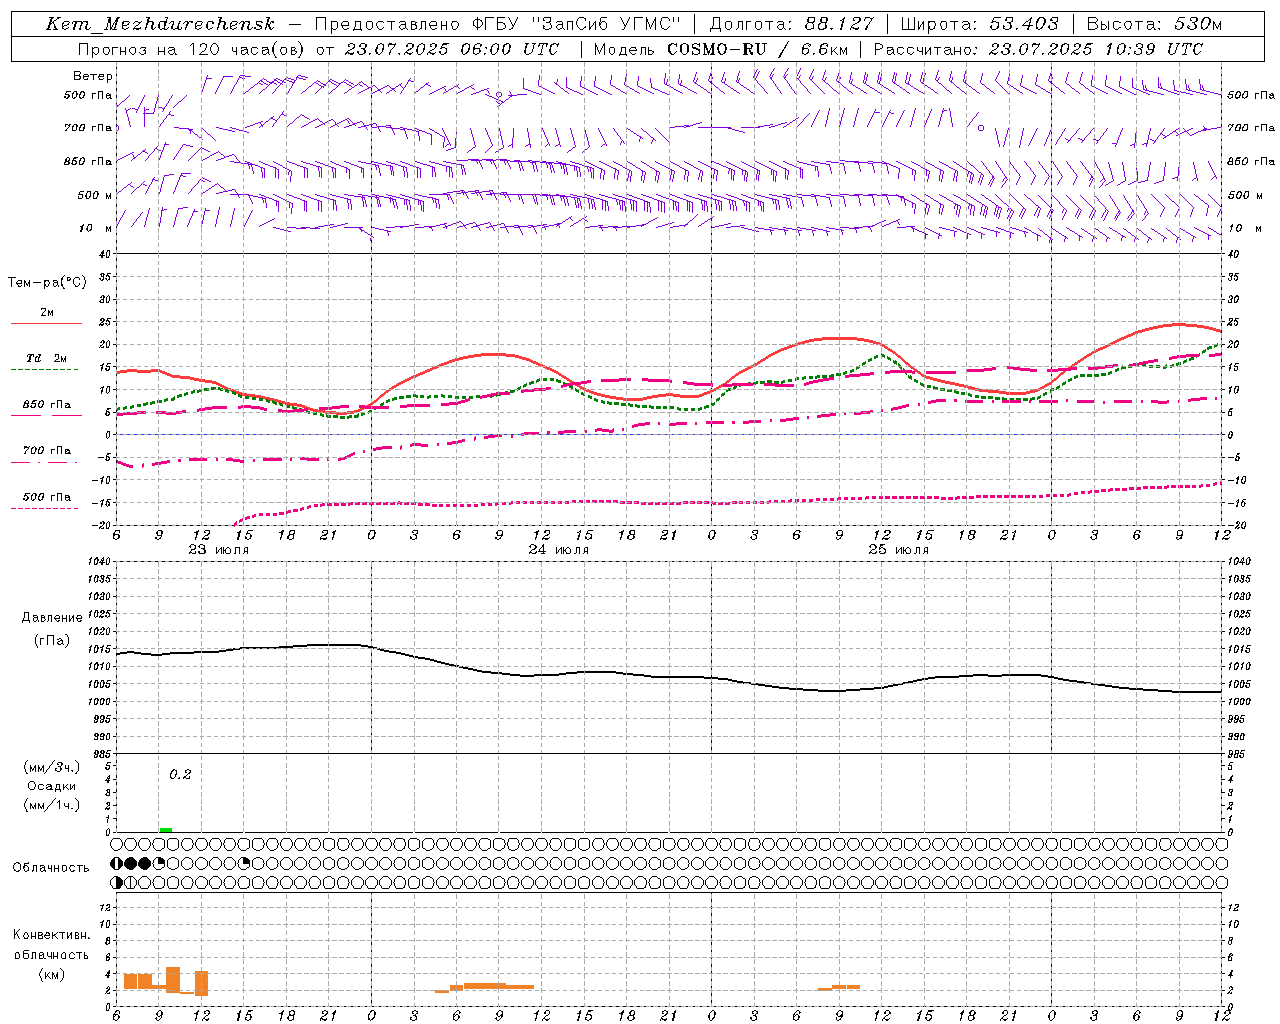Select the Высота: 530м header field
The height and width of the screenshot is (1024, 1280).
pyautogui.click(x=1154, y=24)
